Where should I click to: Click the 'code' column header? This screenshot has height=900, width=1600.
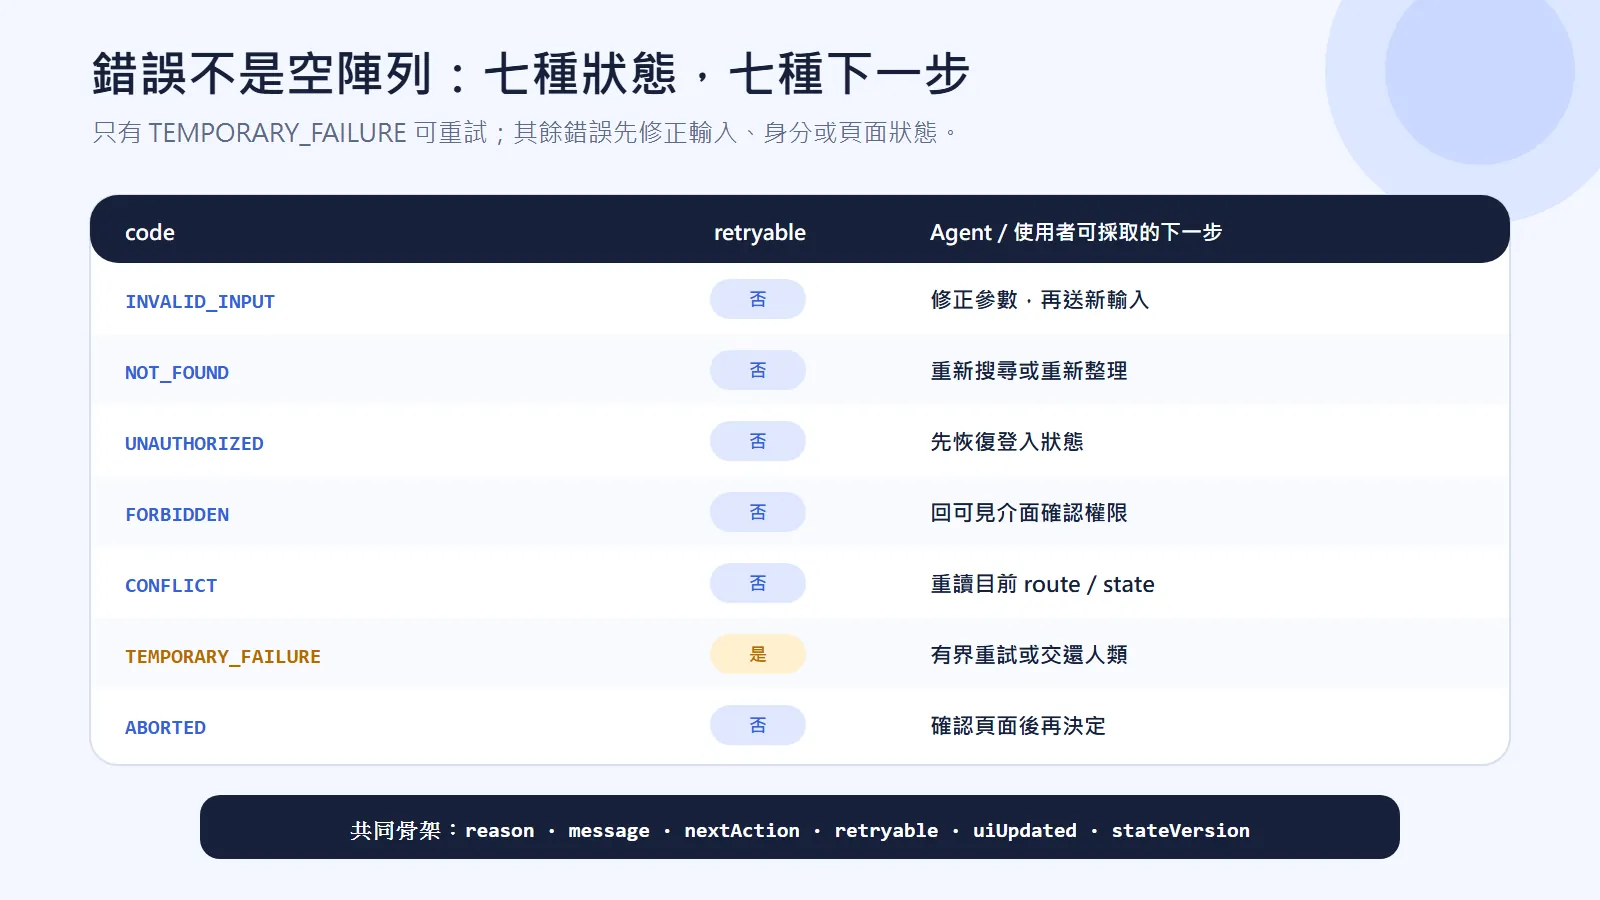(150, 232)
